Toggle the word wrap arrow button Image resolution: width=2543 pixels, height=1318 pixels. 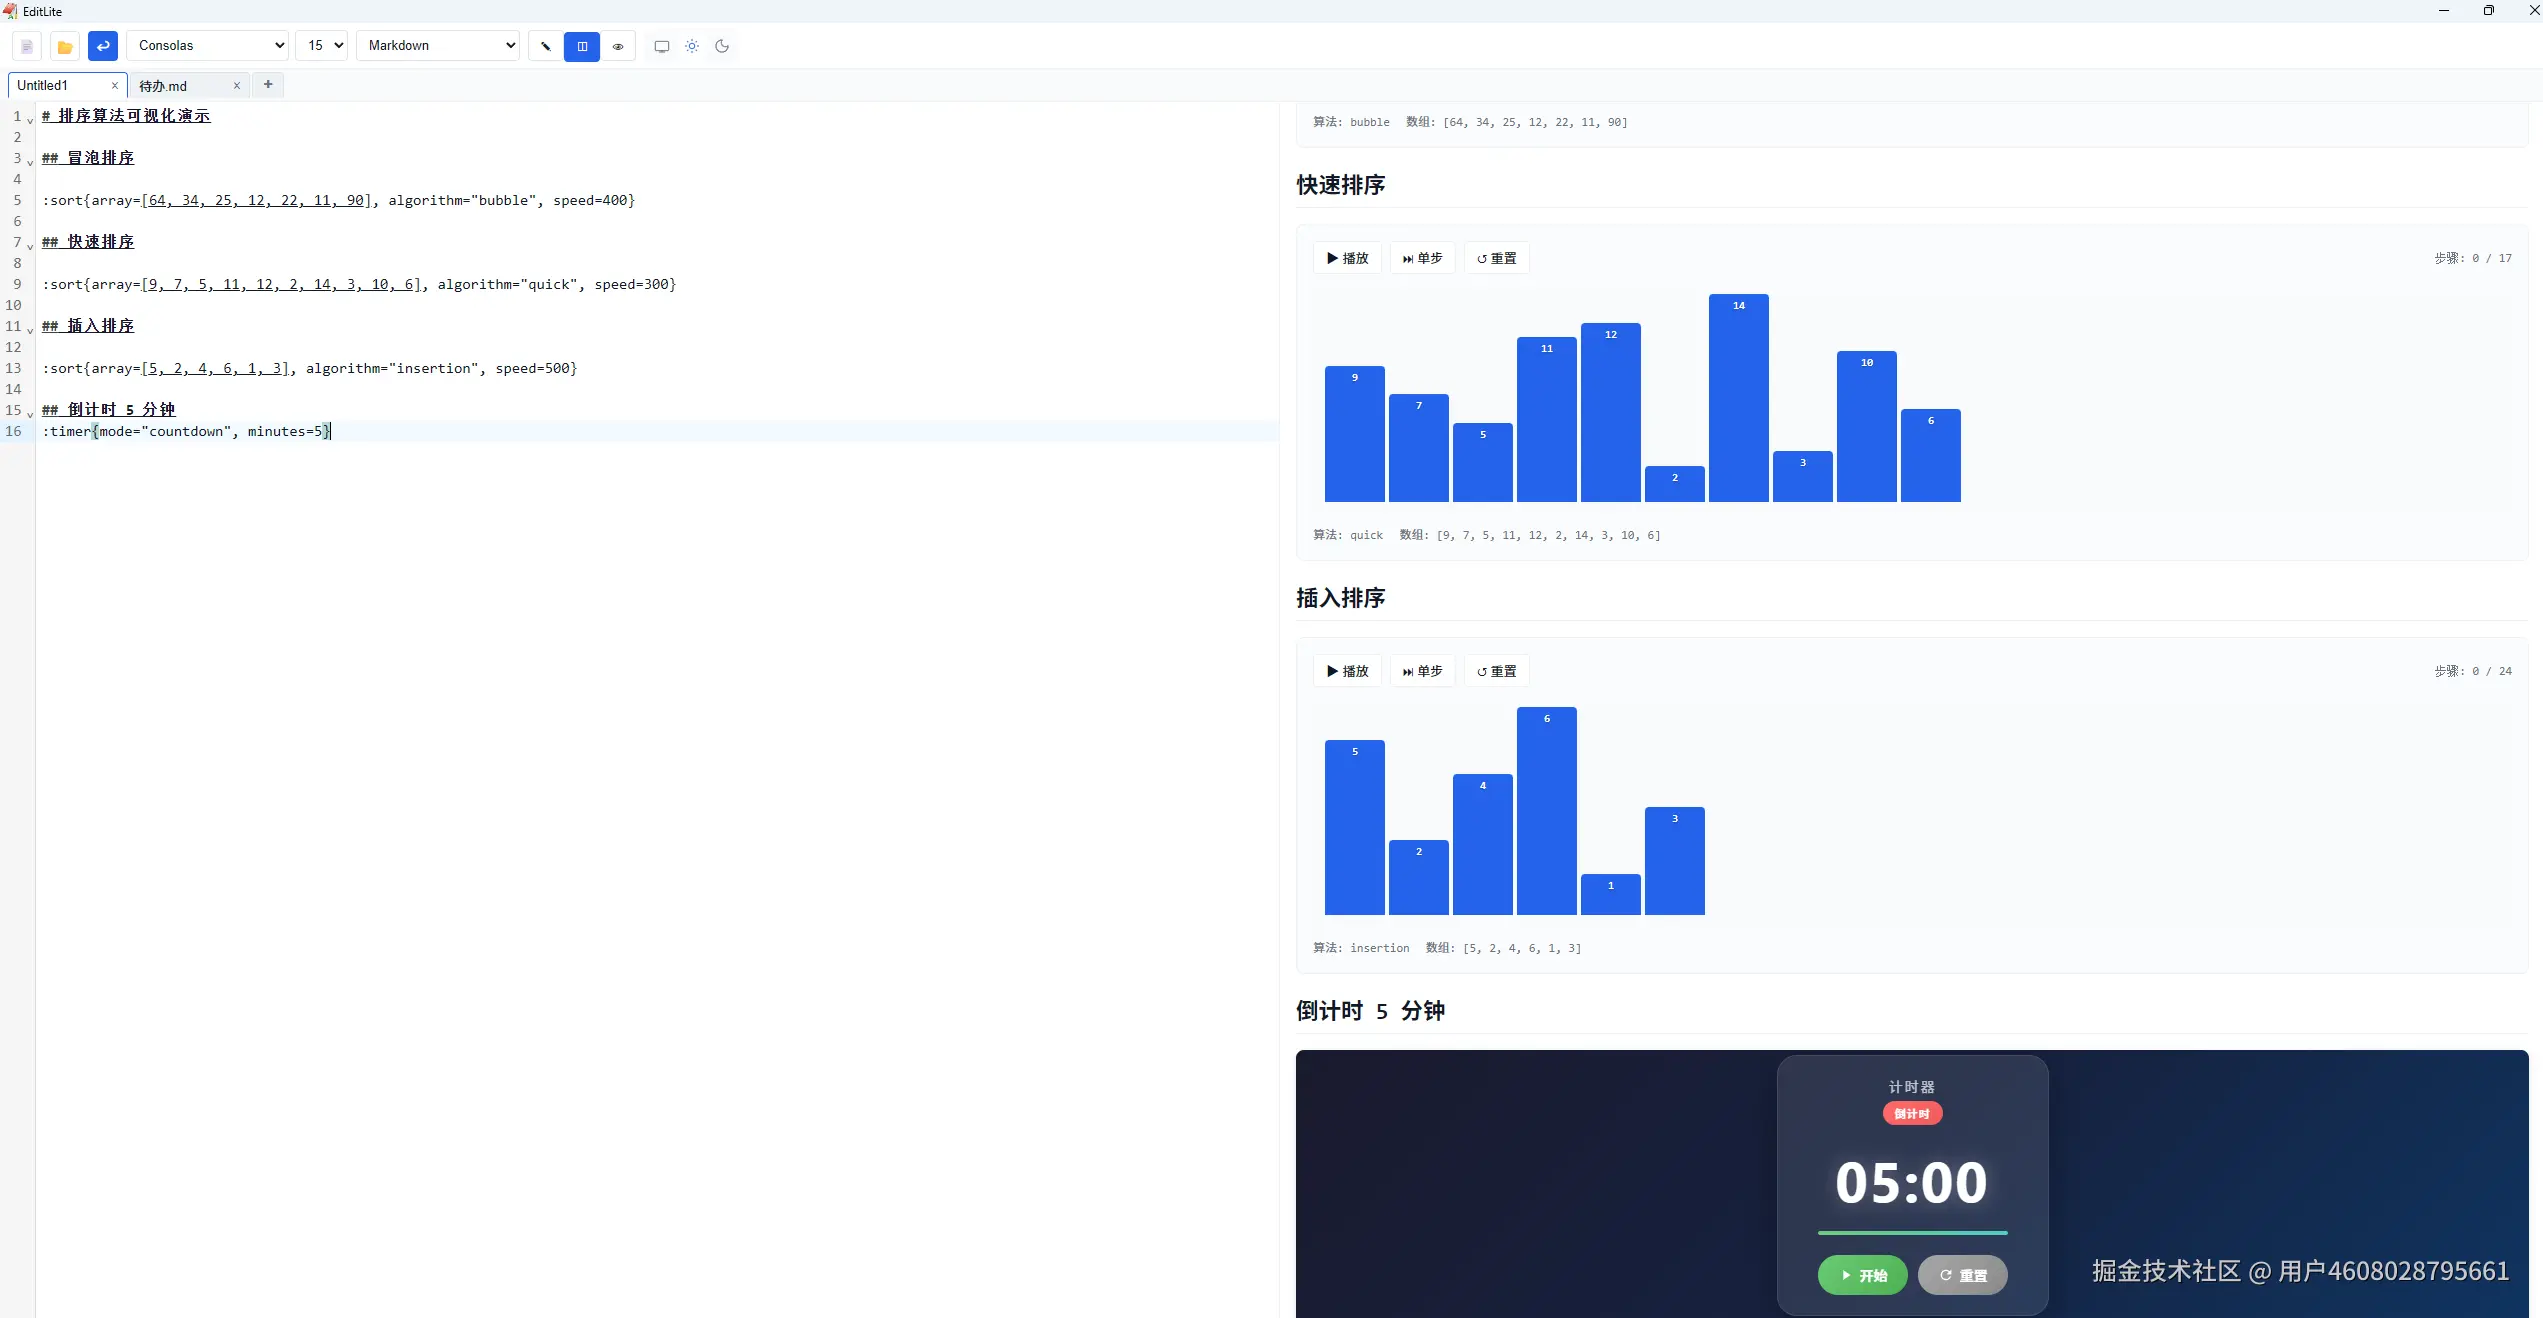103,46
